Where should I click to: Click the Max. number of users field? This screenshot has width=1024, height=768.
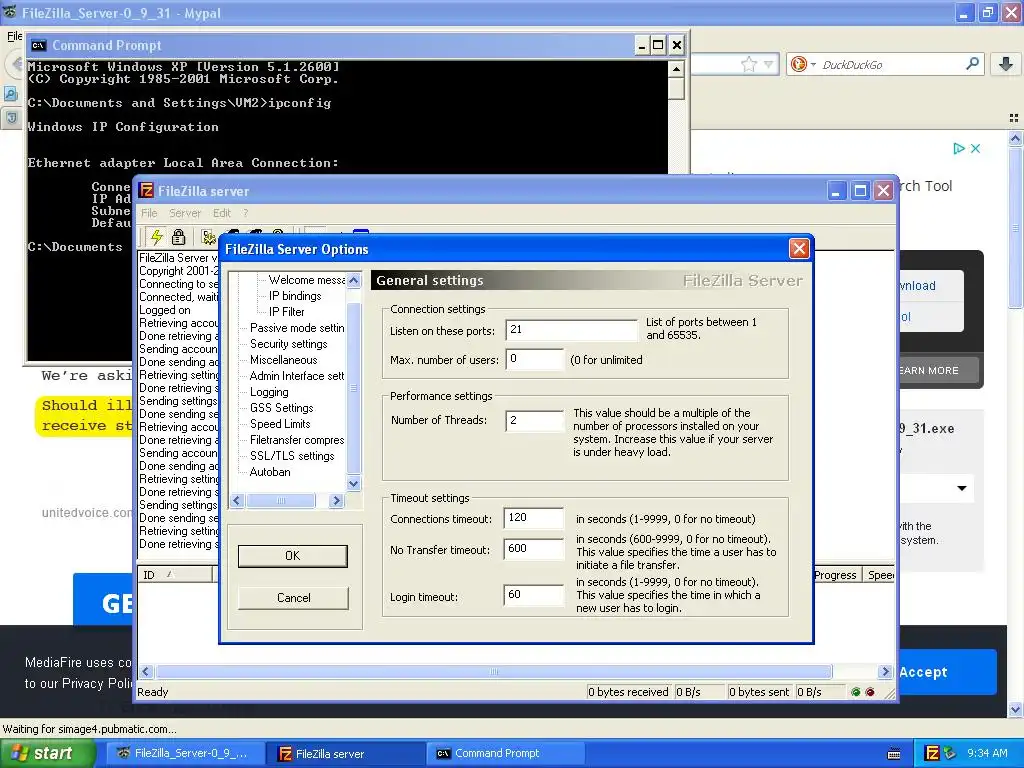click(x=534, y=359)
